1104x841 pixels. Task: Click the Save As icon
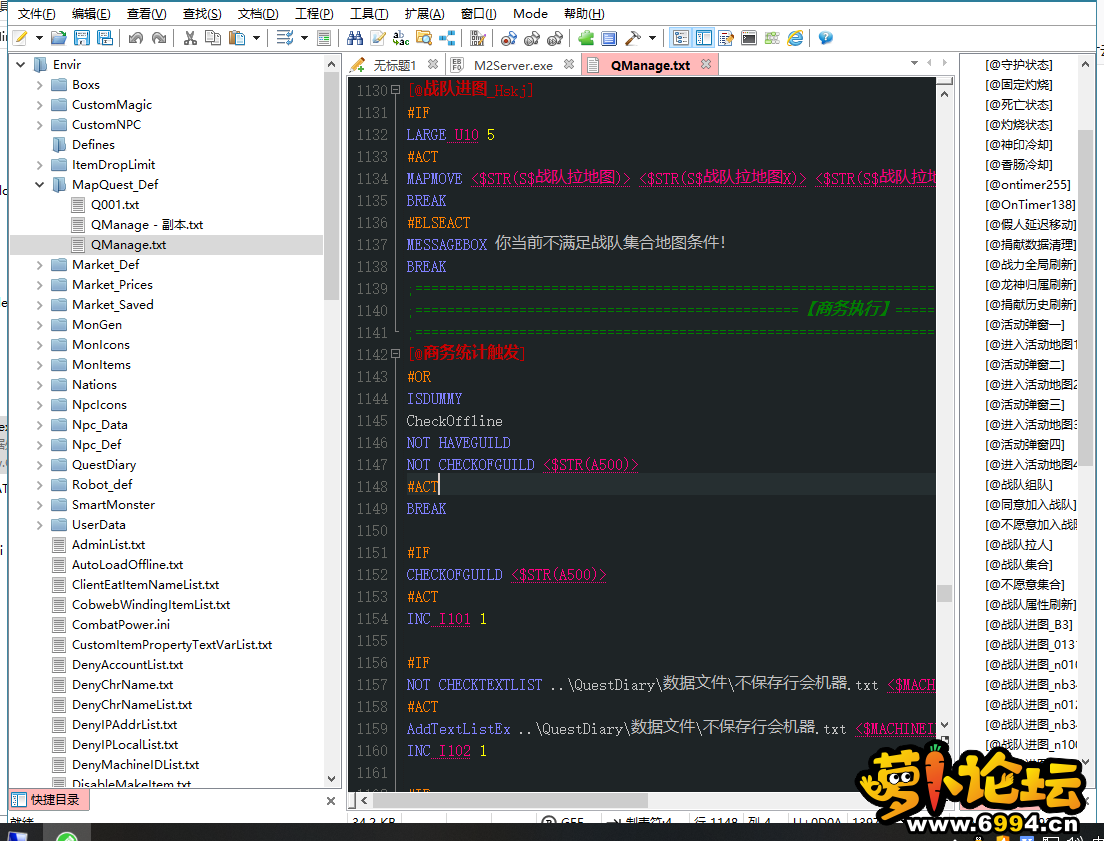click(x=105, y=38)
